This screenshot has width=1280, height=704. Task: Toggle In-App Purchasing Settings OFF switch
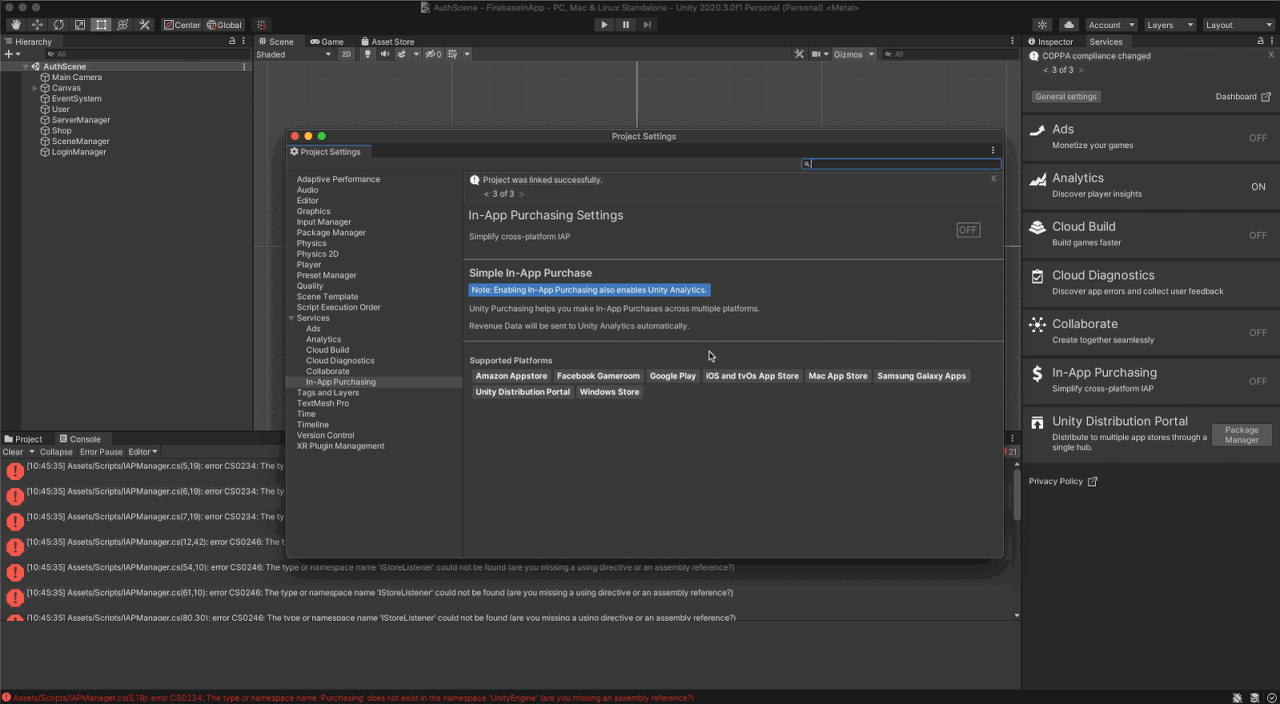point(968,230)
